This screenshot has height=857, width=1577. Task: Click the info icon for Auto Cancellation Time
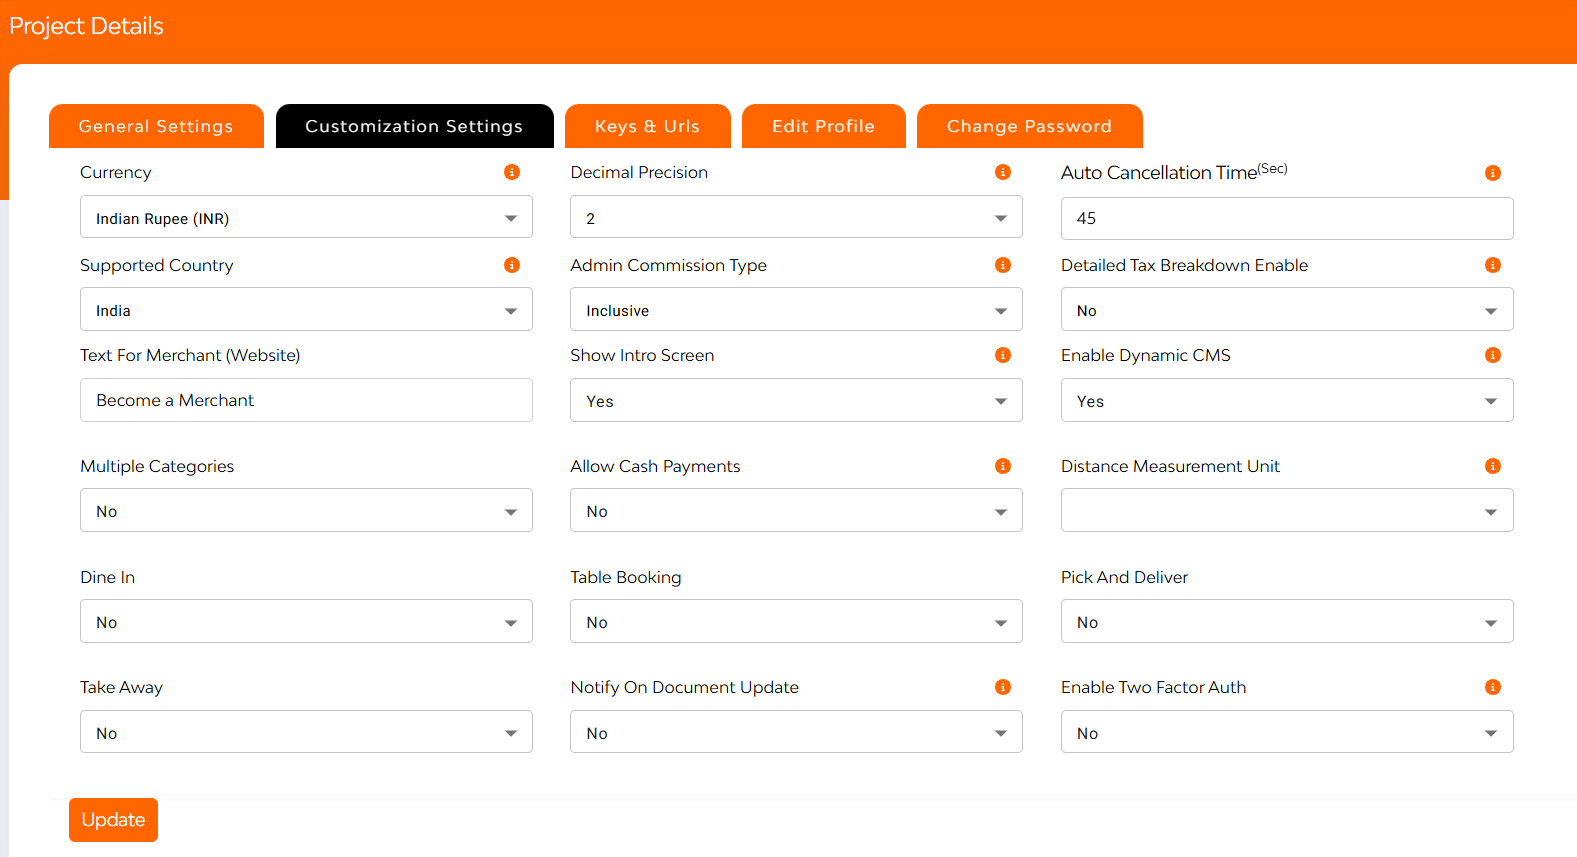coord(1493,173)
